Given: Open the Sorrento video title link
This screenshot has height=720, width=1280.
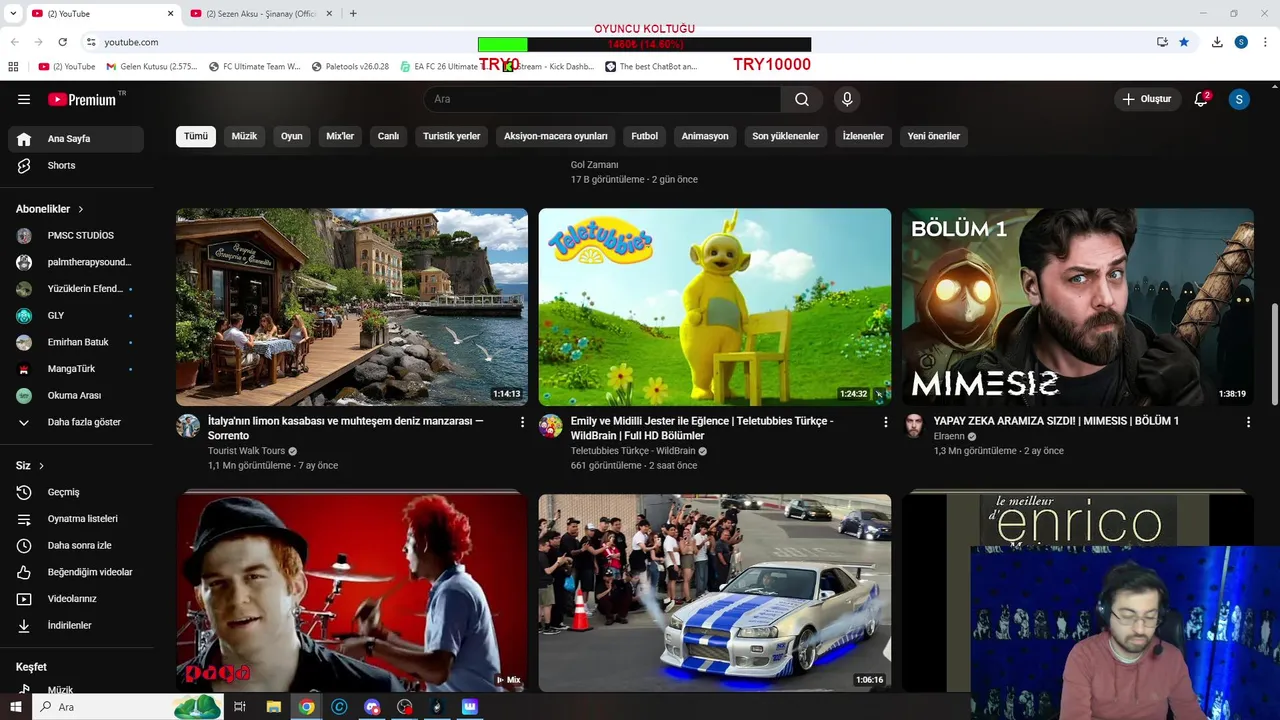Looking at the screenshot, I should pyautogui.click(x=346, y=428).
